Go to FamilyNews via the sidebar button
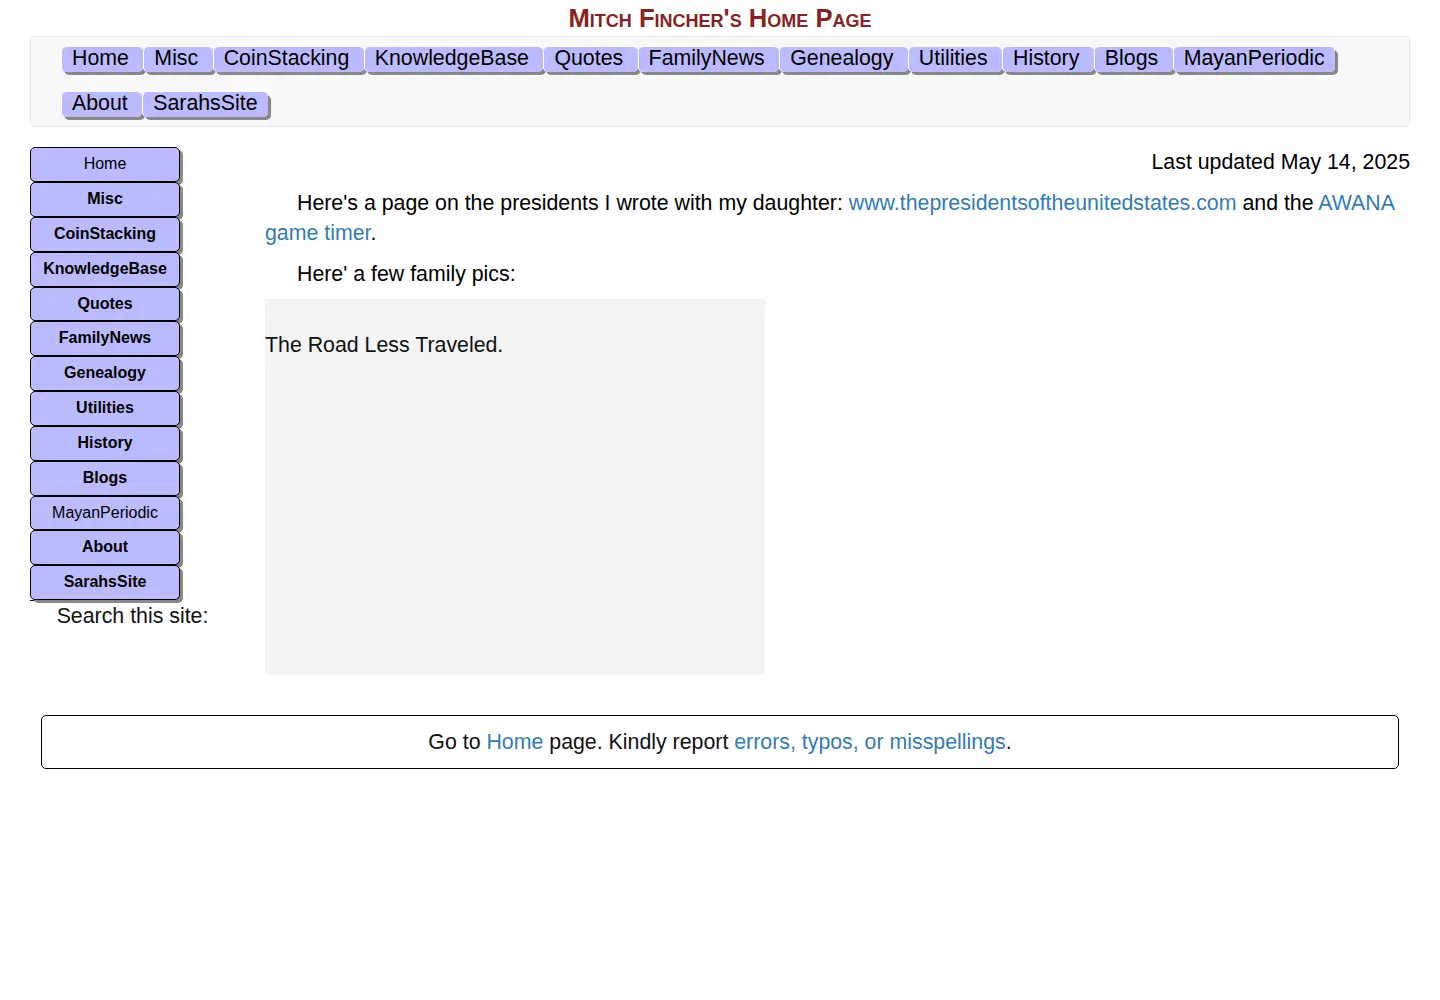 (105, 338)
